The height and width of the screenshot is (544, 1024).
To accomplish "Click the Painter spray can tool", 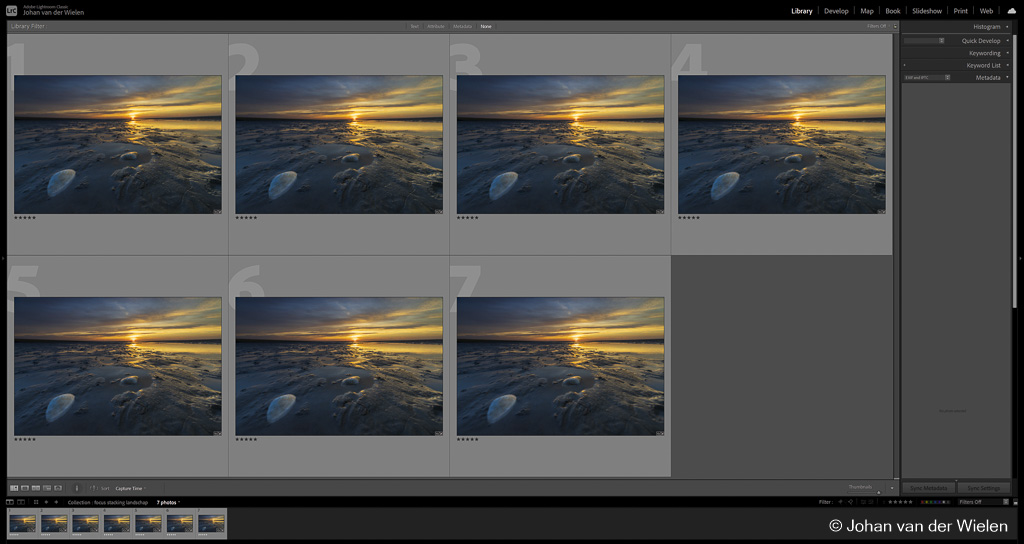I will 77,488.
